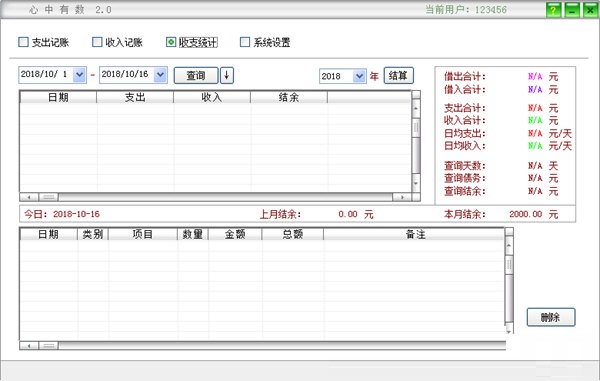
Task: Open the 2018 year dropdown
Action: coord(359,76)
